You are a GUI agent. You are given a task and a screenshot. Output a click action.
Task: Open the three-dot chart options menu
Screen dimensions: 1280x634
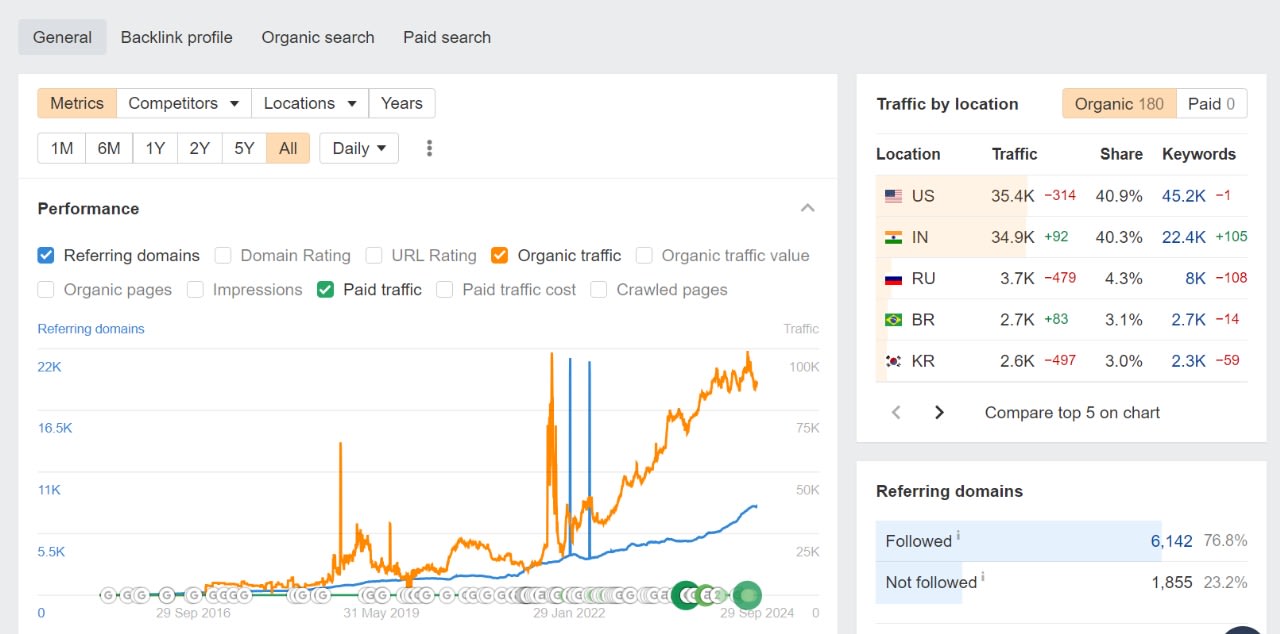pos(429,148)
